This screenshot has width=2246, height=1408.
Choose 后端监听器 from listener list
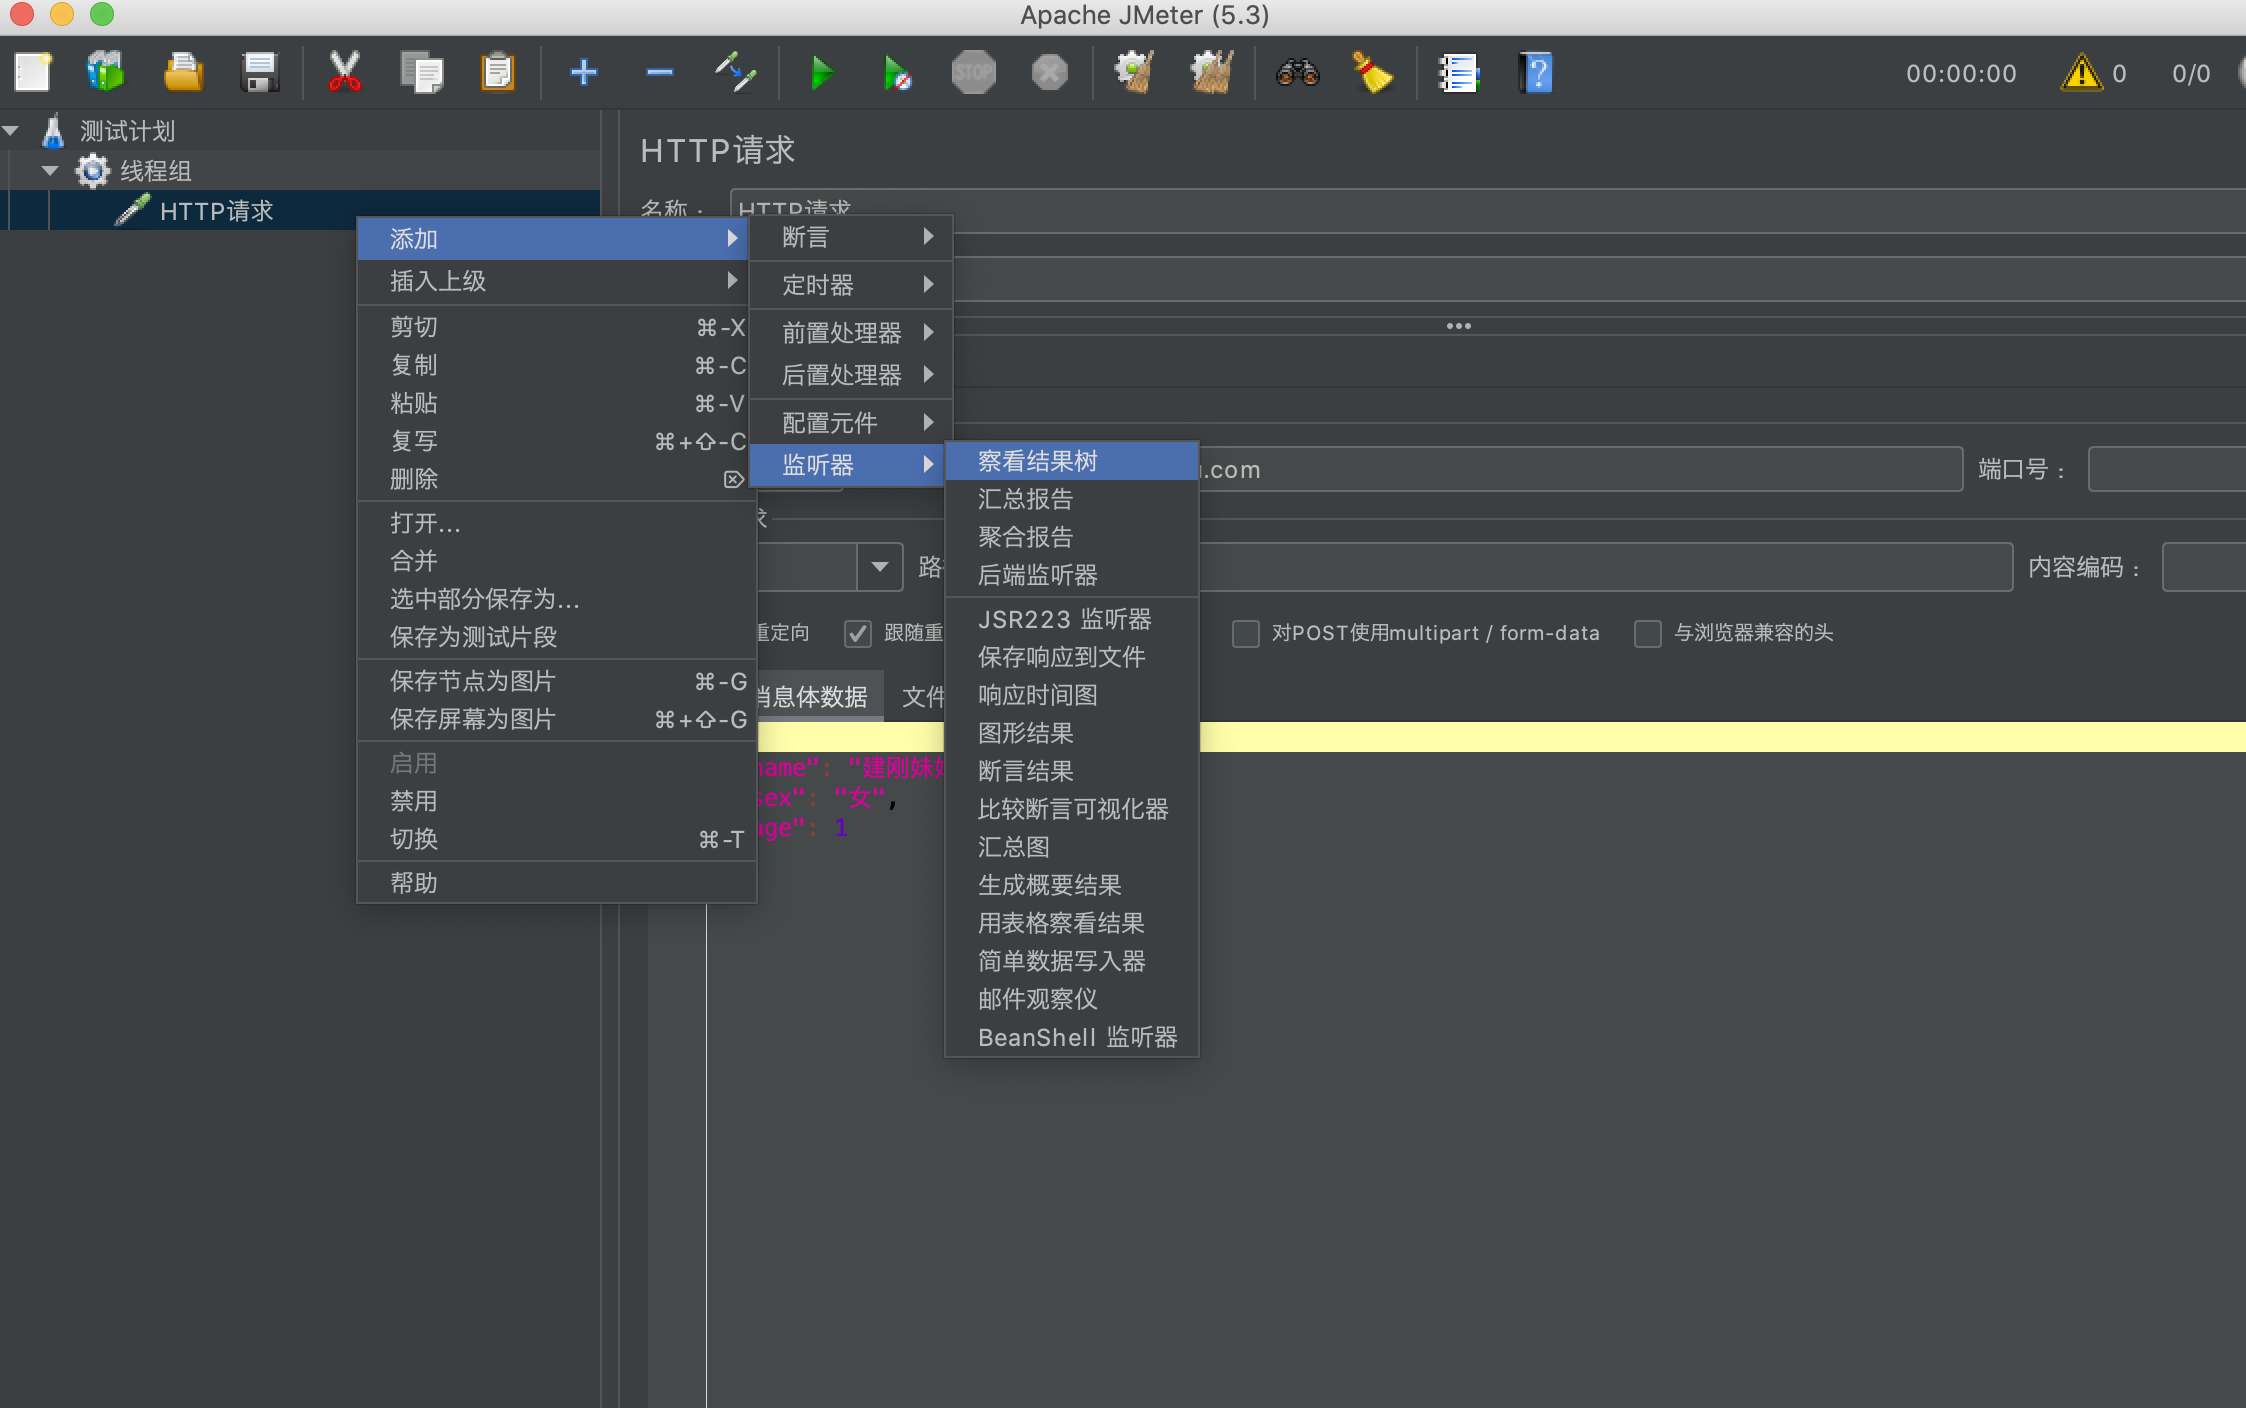(x=1072, y=575)
